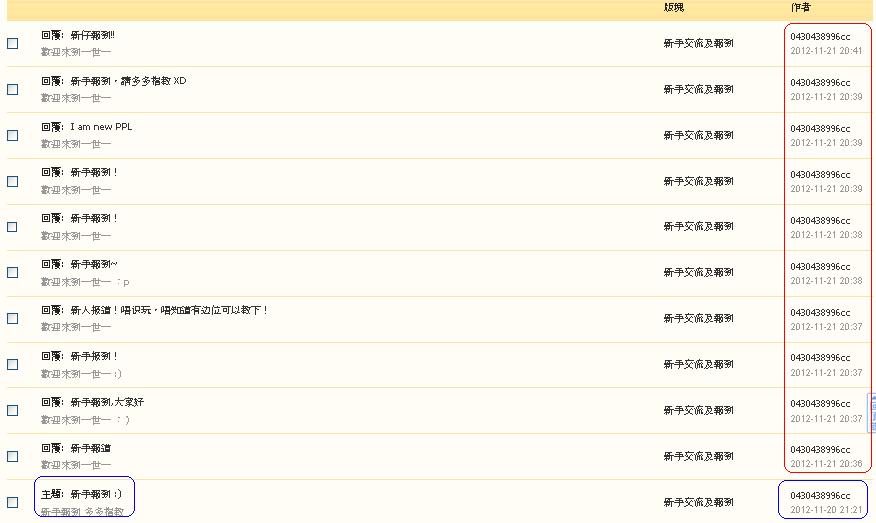
Task: Open board '新手交流及報到' in '新仔報到!!' row
Action: tap(698, 44)
